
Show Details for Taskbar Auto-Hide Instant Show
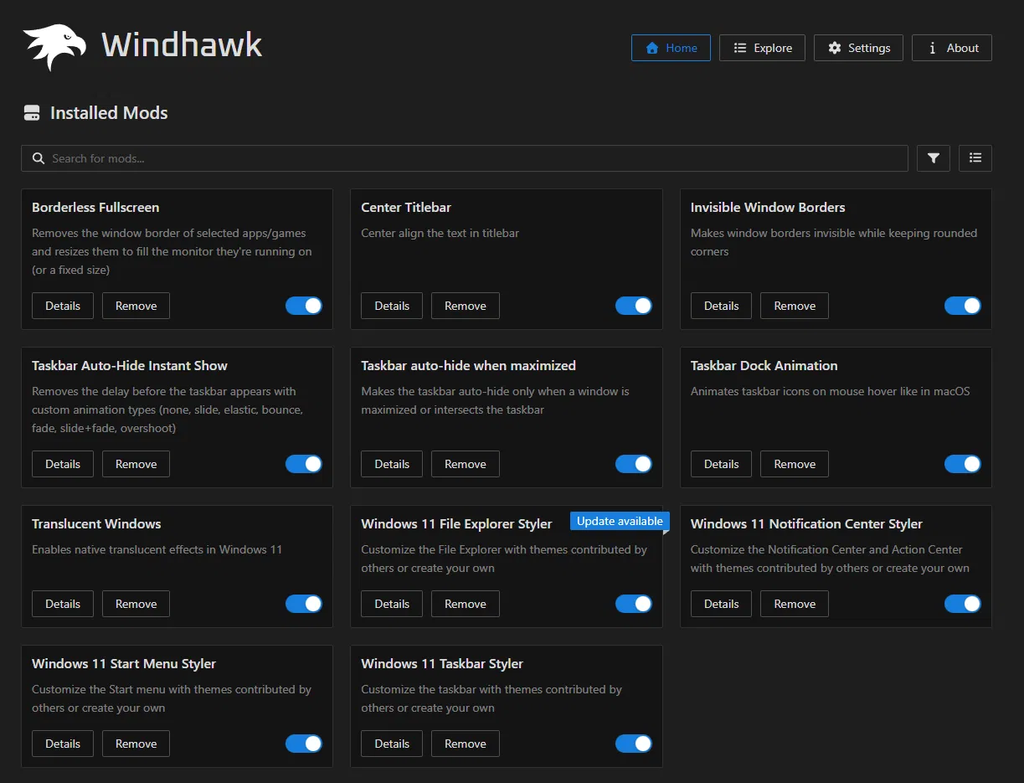pyautogui.click(x=63, y=464)
